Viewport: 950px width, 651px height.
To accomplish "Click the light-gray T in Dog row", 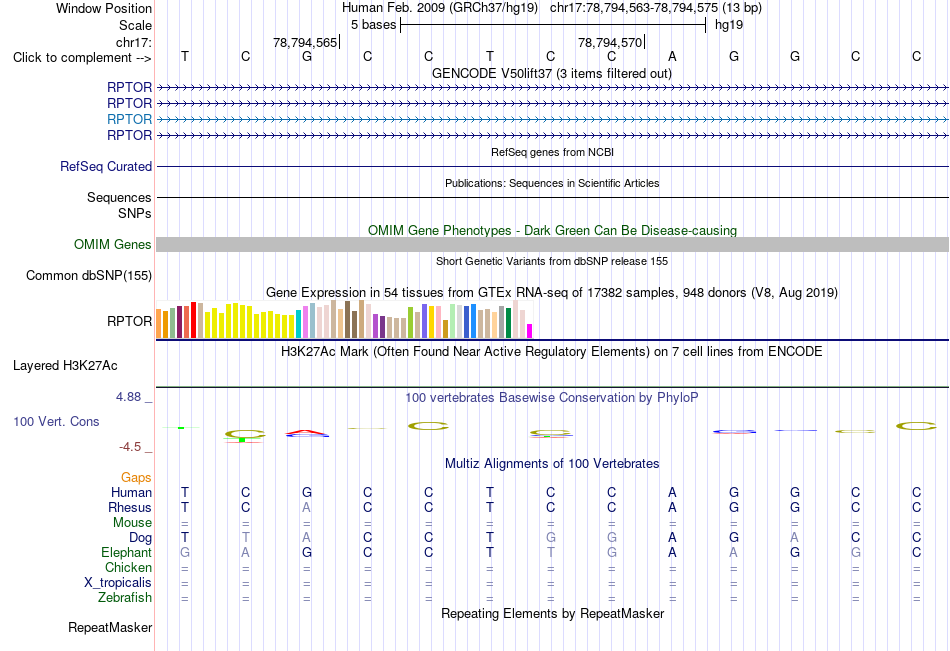I will [x=245, y=537].
